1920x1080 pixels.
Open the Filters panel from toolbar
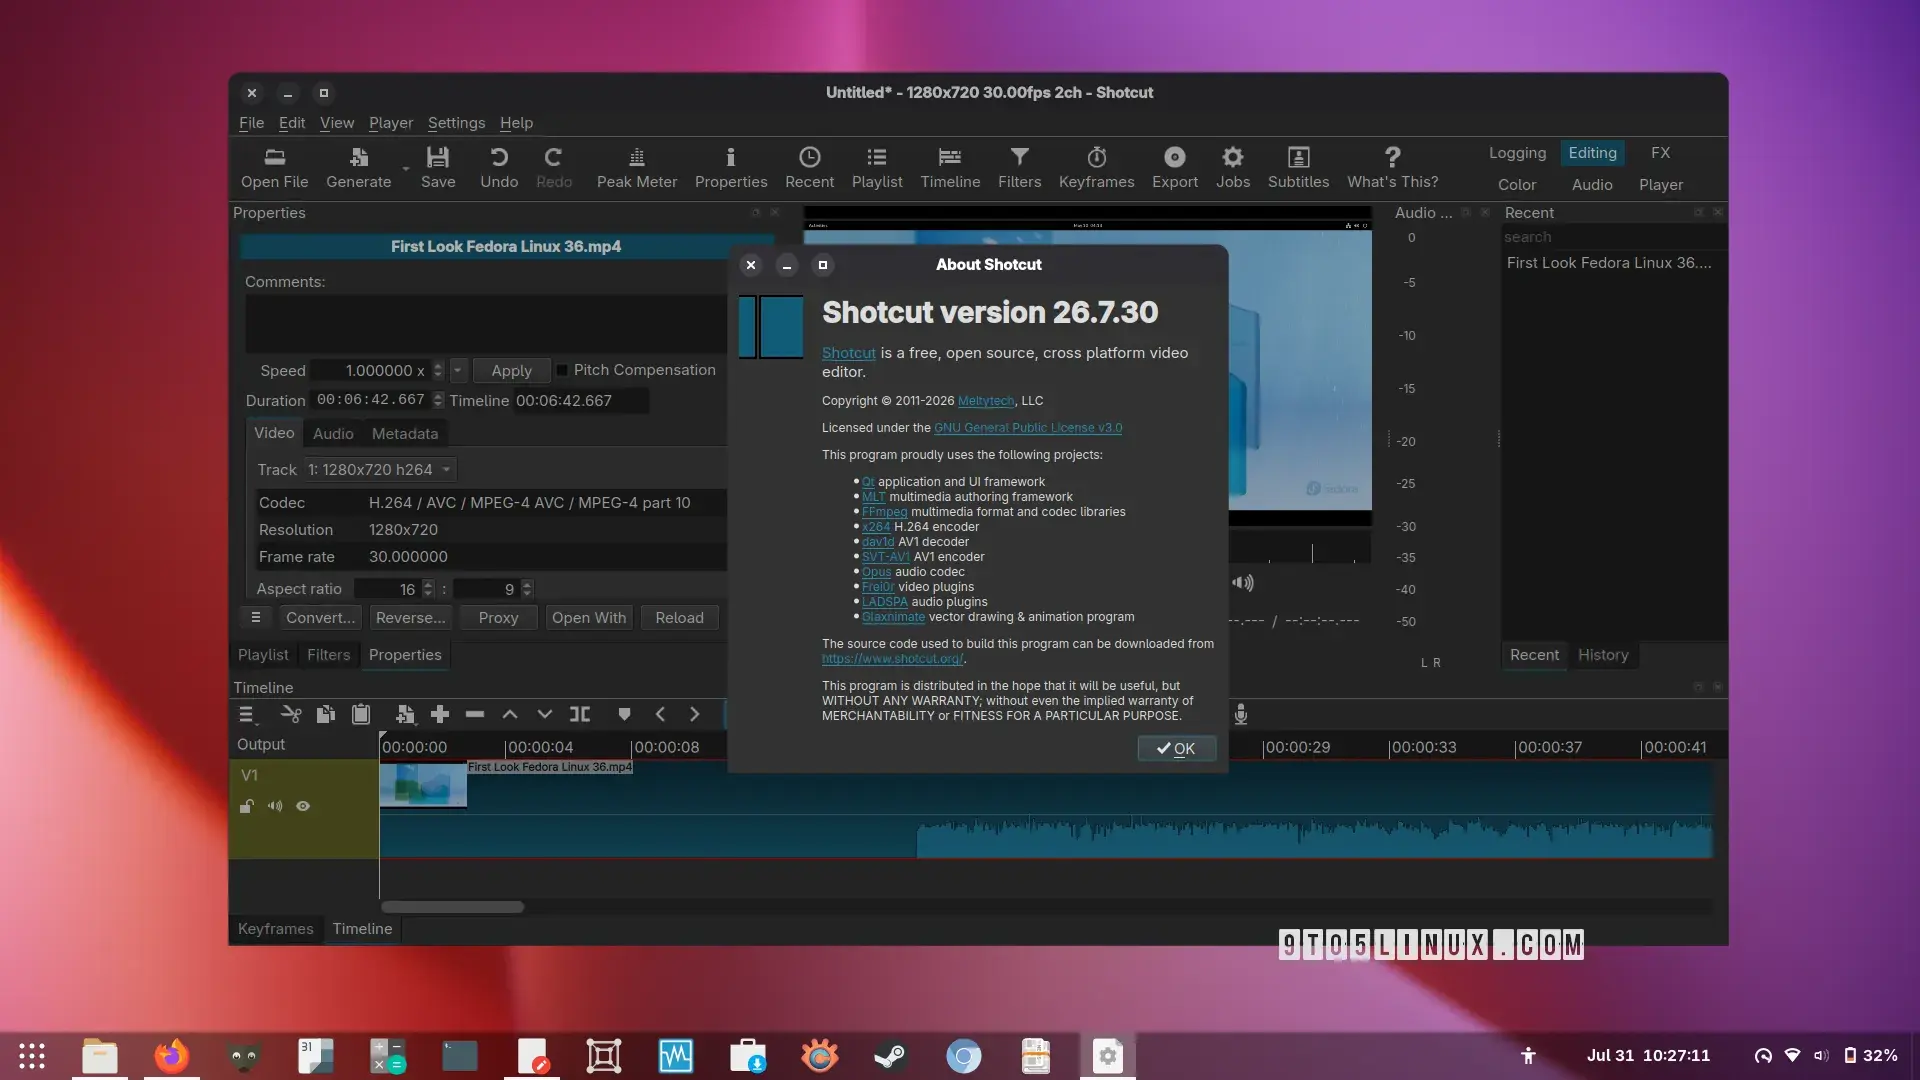tap(1019, 168)
